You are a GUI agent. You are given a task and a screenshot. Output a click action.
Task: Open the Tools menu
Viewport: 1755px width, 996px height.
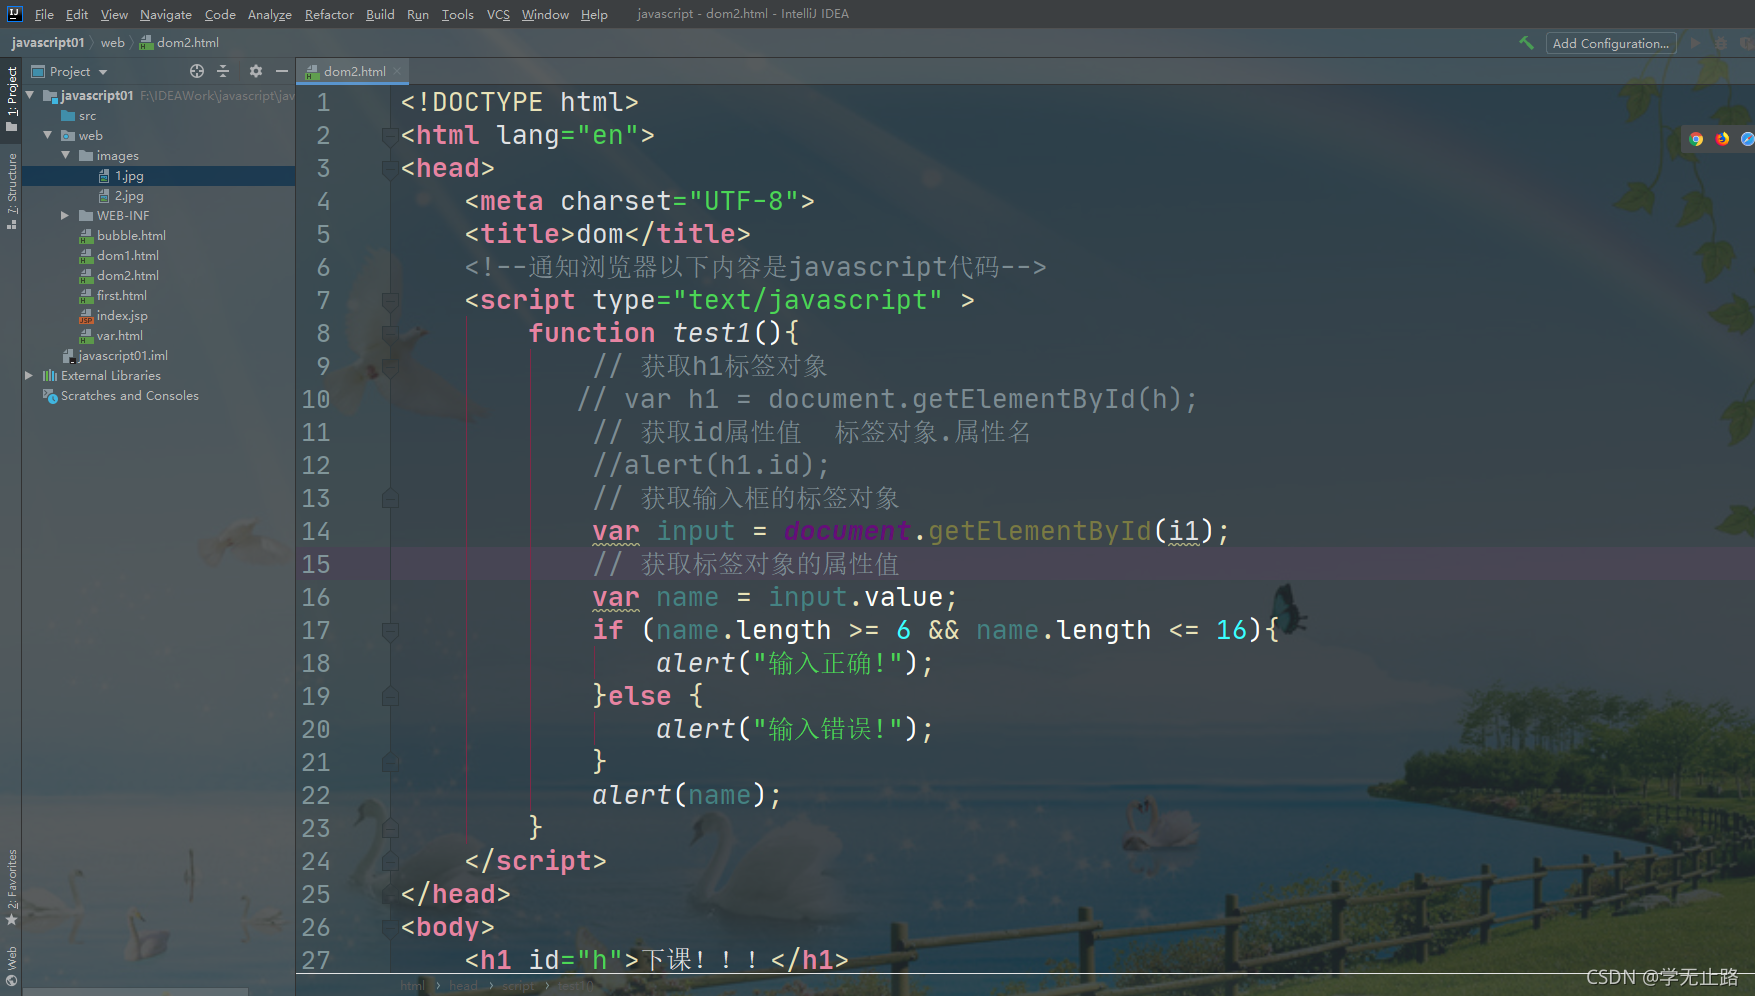point(458,14)
